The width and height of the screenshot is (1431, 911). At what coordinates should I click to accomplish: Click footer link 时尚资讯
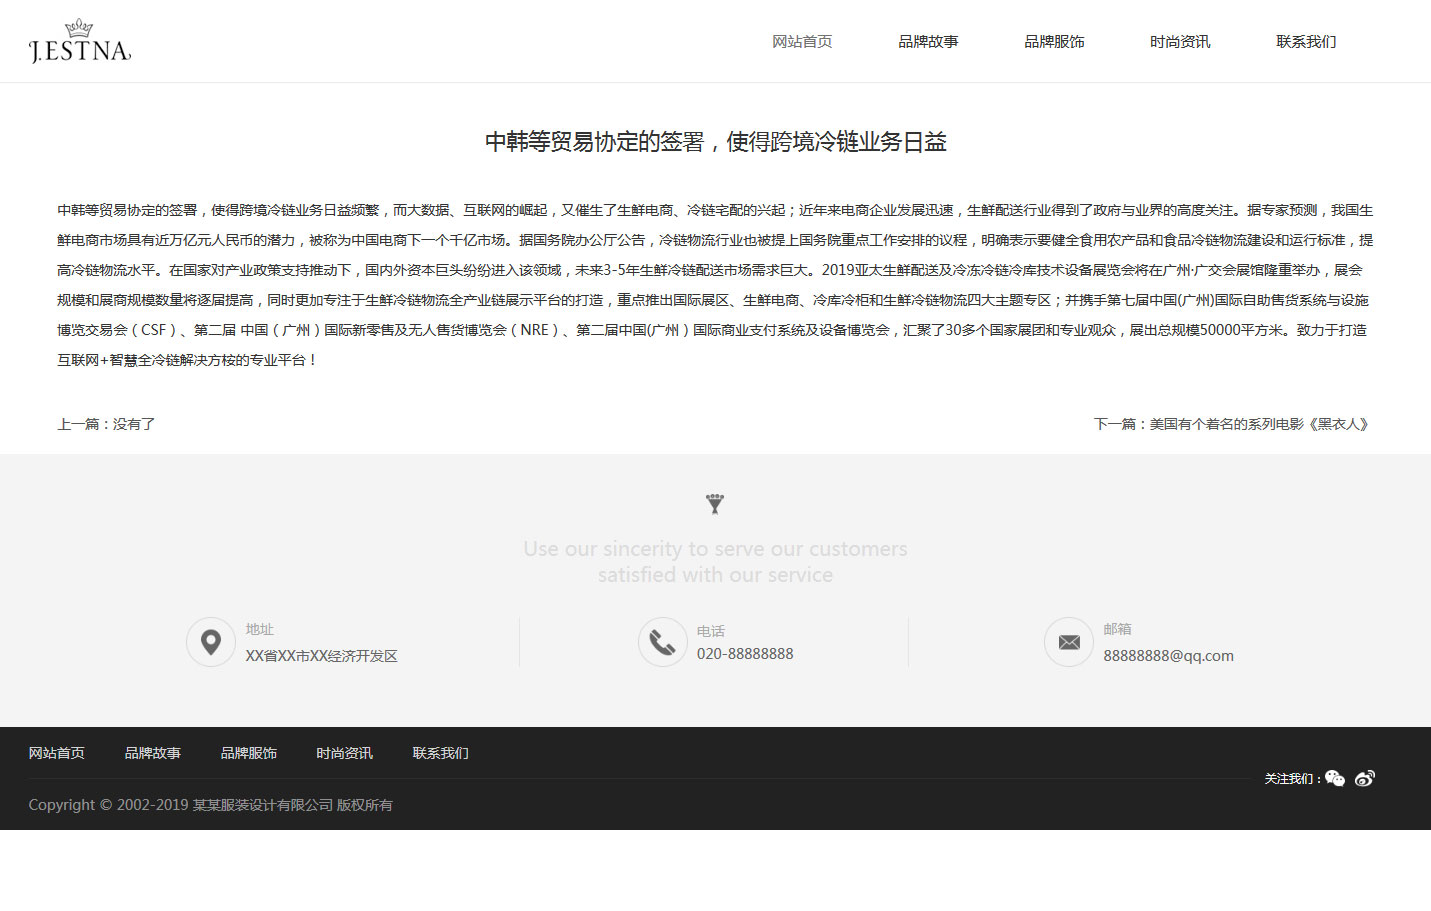point(345,753)
